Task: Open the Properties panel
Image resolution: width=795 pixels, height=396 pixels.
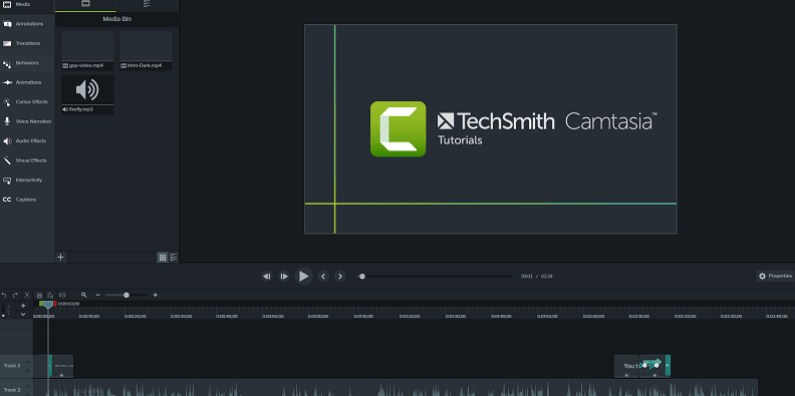Action: coord(775,276)
